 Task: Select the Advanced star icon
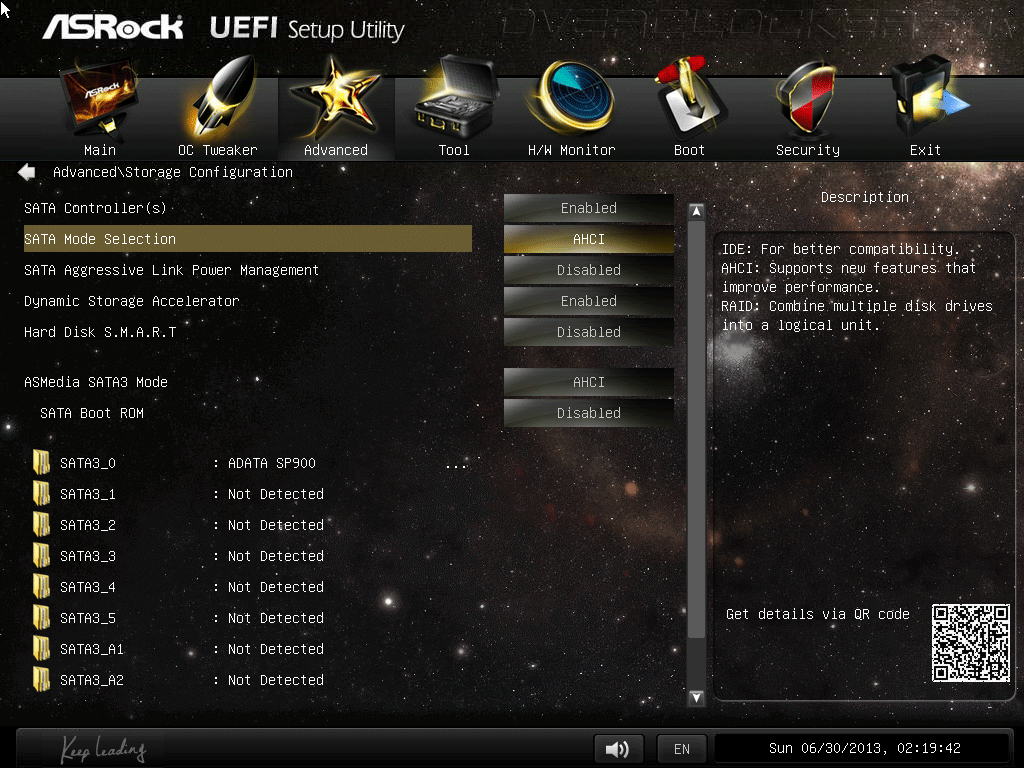click(x=336, y=98)
